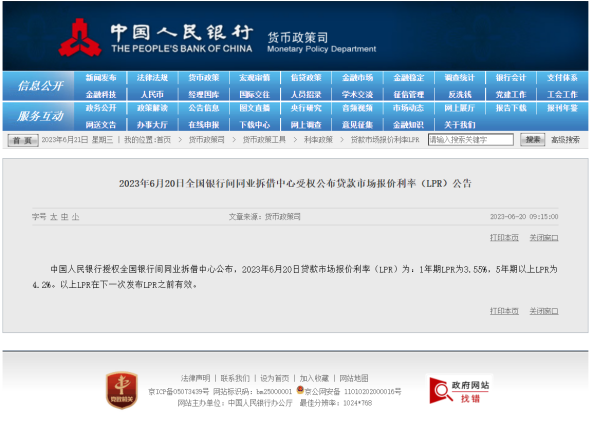593x430 pixels.
Task: Click the police badge icon beside 京公网安备
Action: pos(300,390)
